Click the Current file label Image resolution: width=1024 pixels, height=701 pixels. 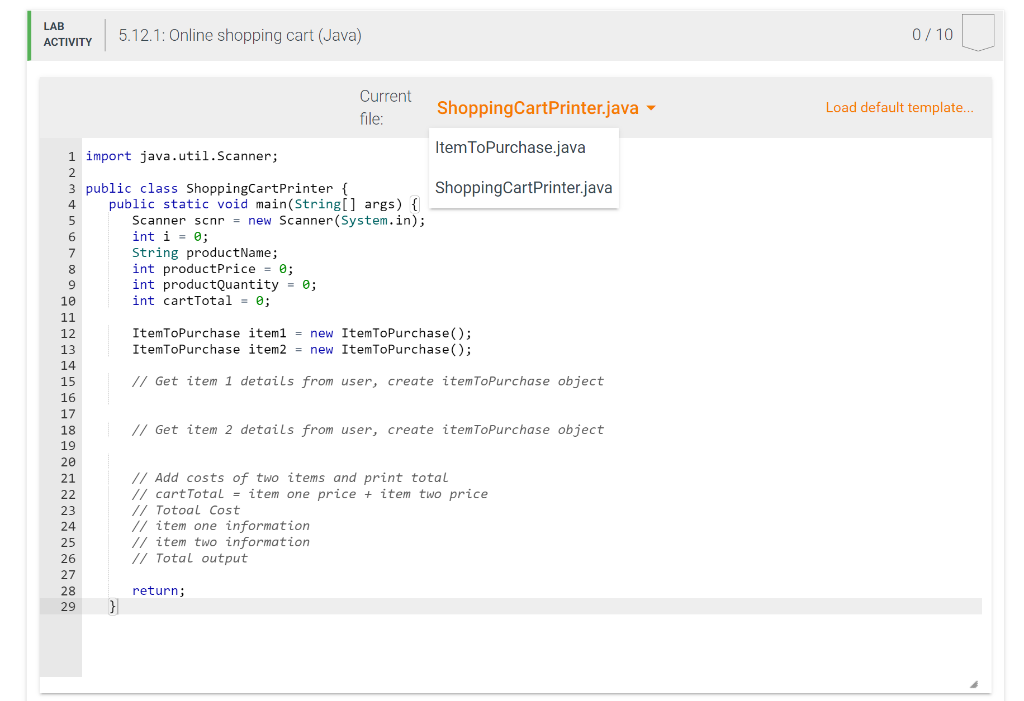(x=386, y=107)
